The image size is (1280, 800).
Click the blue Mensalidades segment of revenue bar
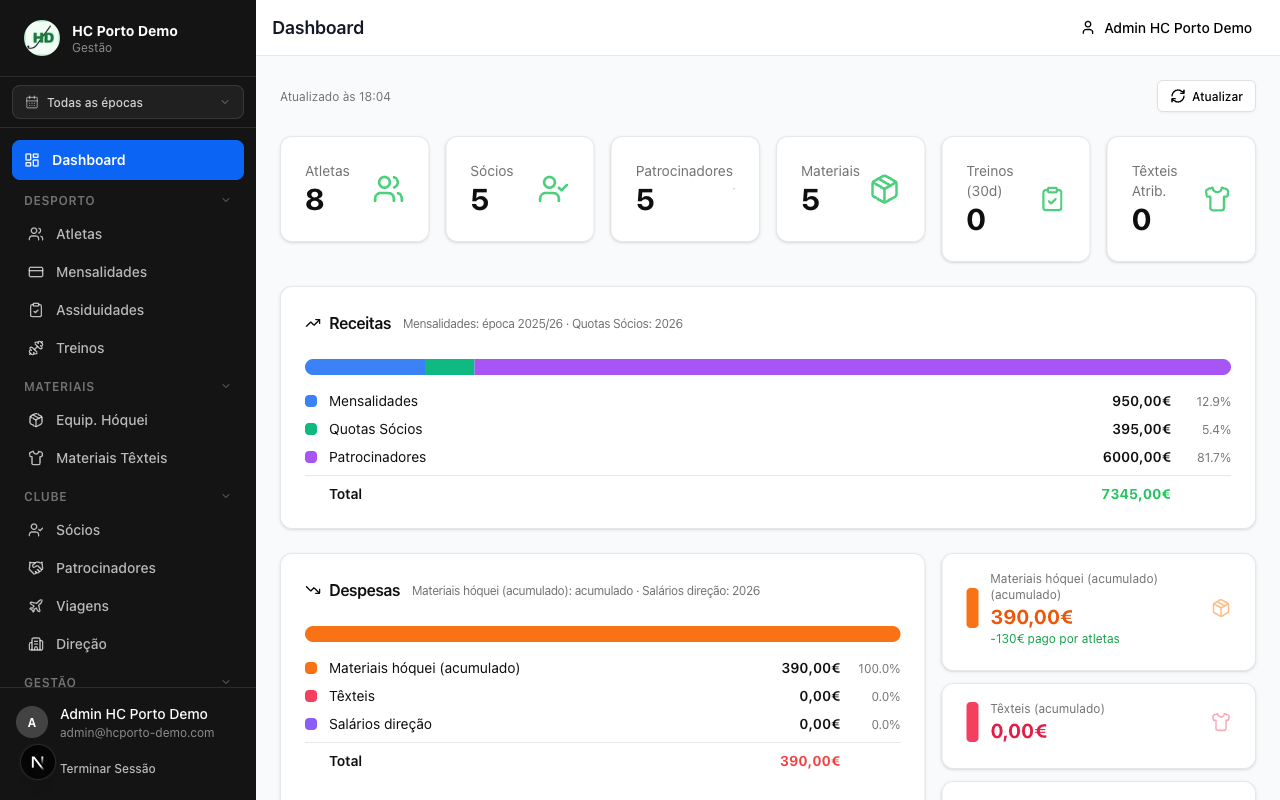(365, 367)
